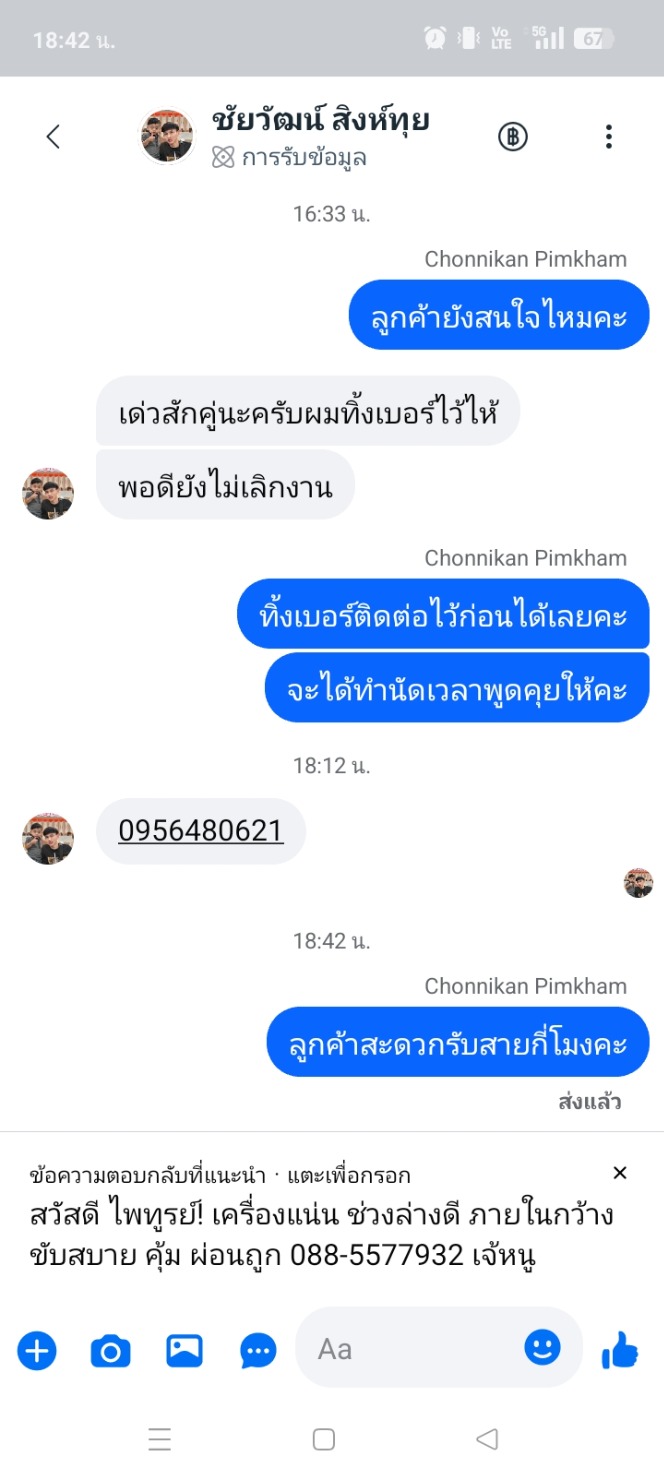Screen dimensions: 664x1480
Task: Send a thumbs-up like
Action: point(620,1351)
